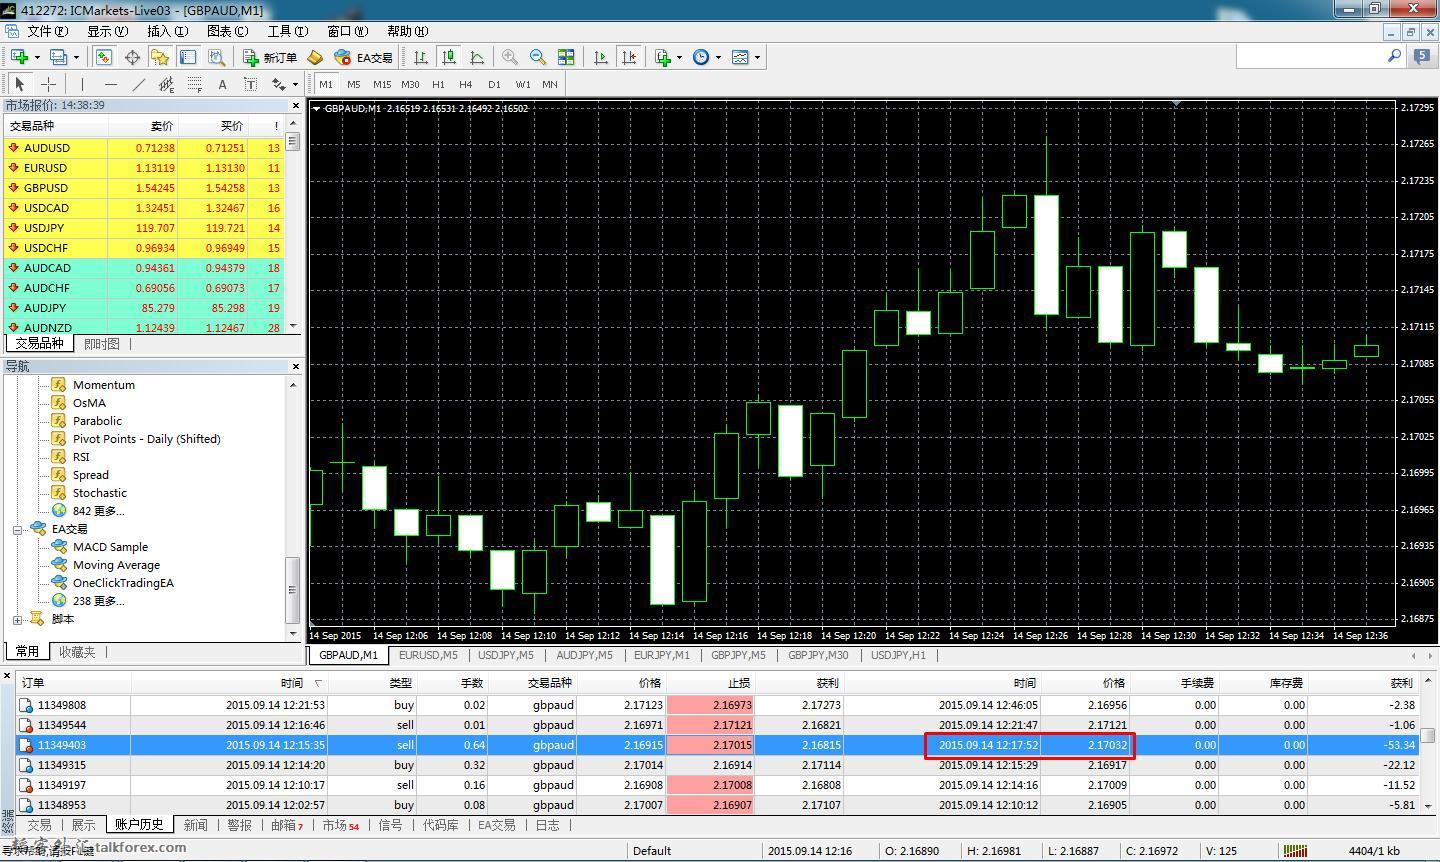The width and height of the screenshot is (1440, 862).
Task: Select the equidistant channel tool
Action: 166,84
